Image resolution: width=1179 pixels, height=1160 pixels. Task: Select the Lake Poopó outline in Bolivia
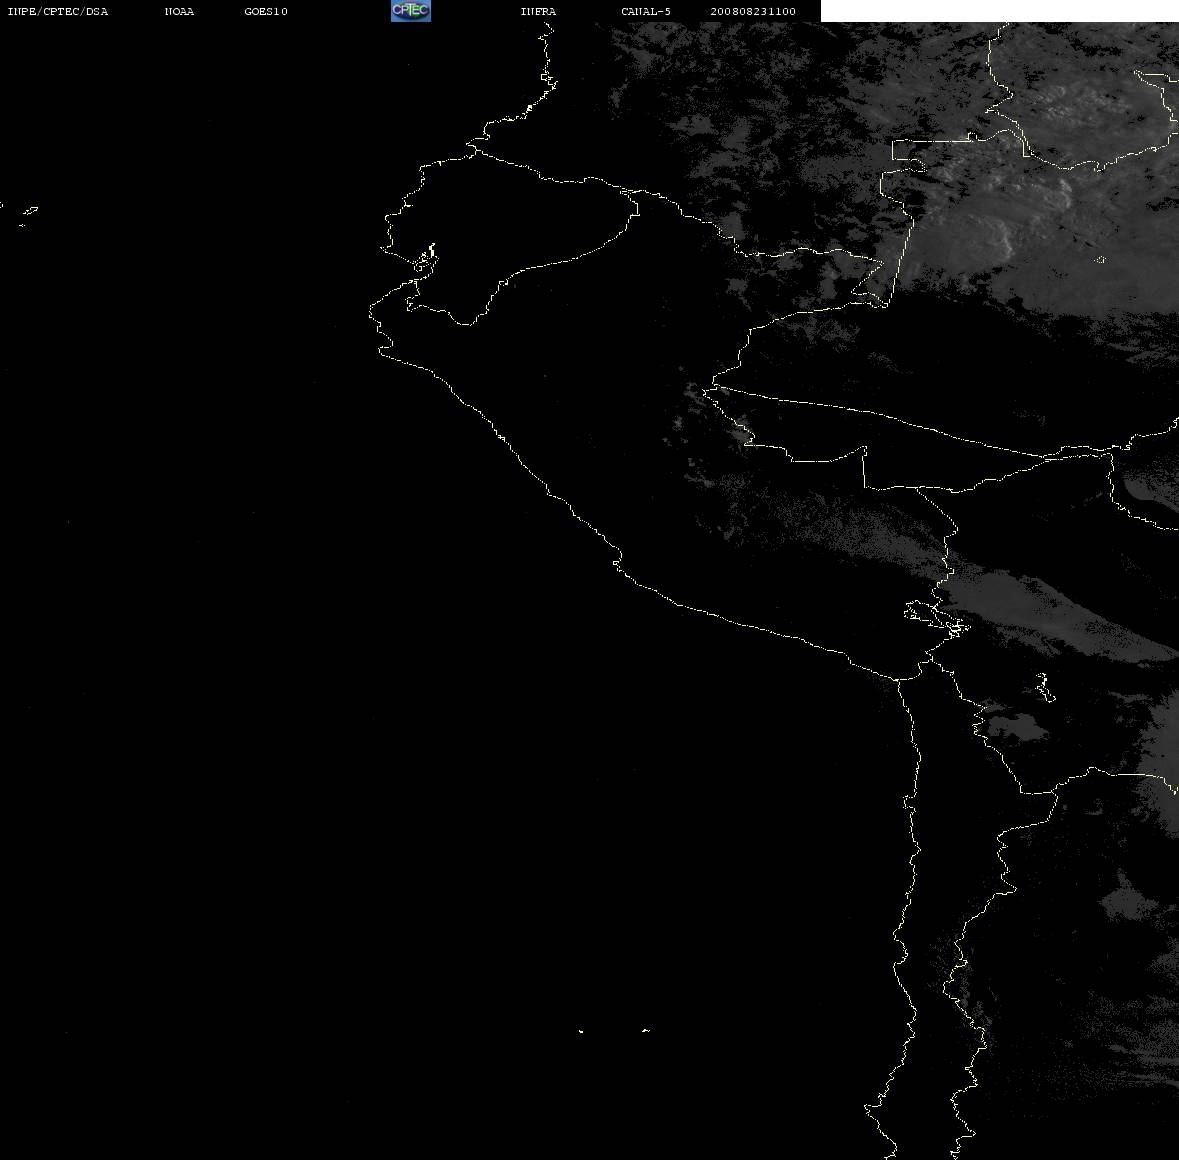(1045, 687)
